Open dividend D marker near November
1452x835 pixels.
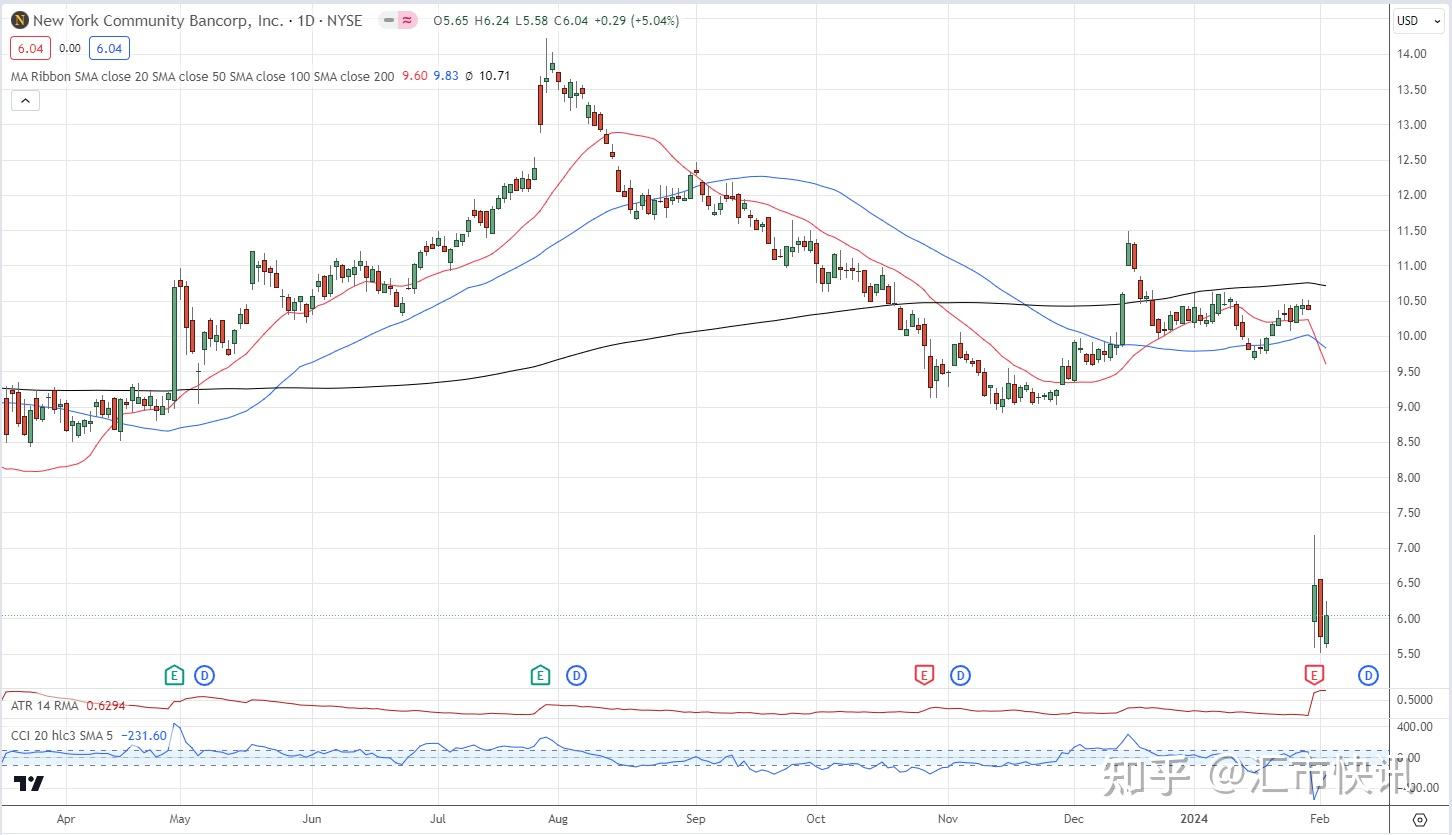961,676
